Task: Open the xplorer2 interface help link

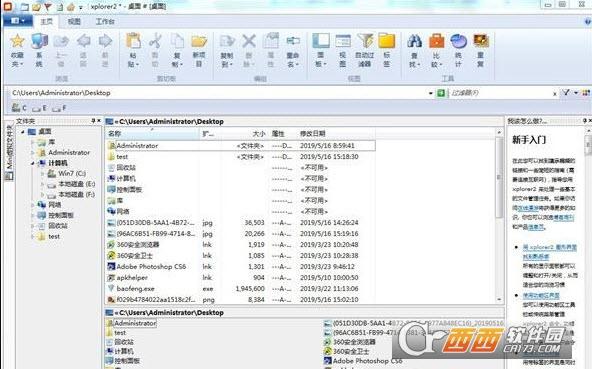Action: (549, 252)
